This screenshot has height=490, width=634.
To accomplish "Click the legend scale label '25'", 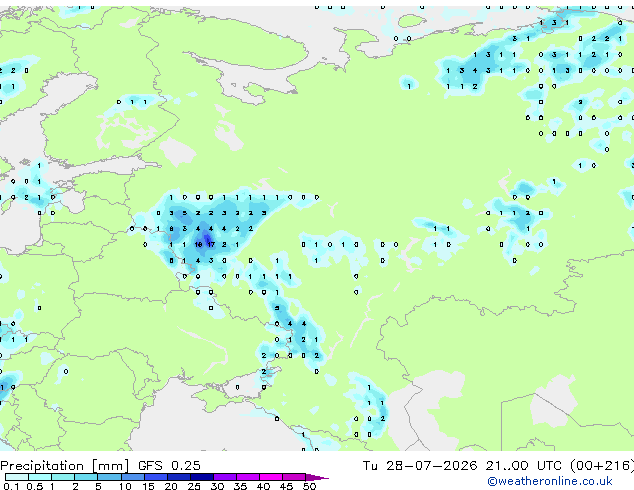I will [194, 486].
